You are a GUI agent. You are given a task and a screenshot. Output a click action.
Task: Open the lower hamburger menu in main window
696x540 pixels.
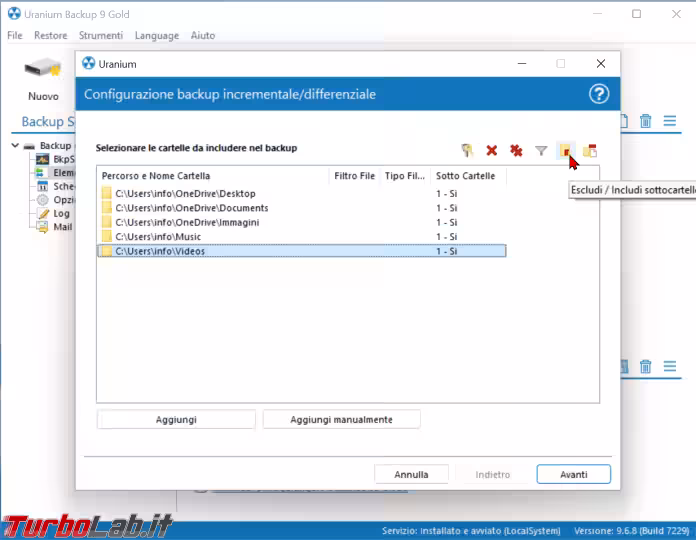click(x=670, y=367)
